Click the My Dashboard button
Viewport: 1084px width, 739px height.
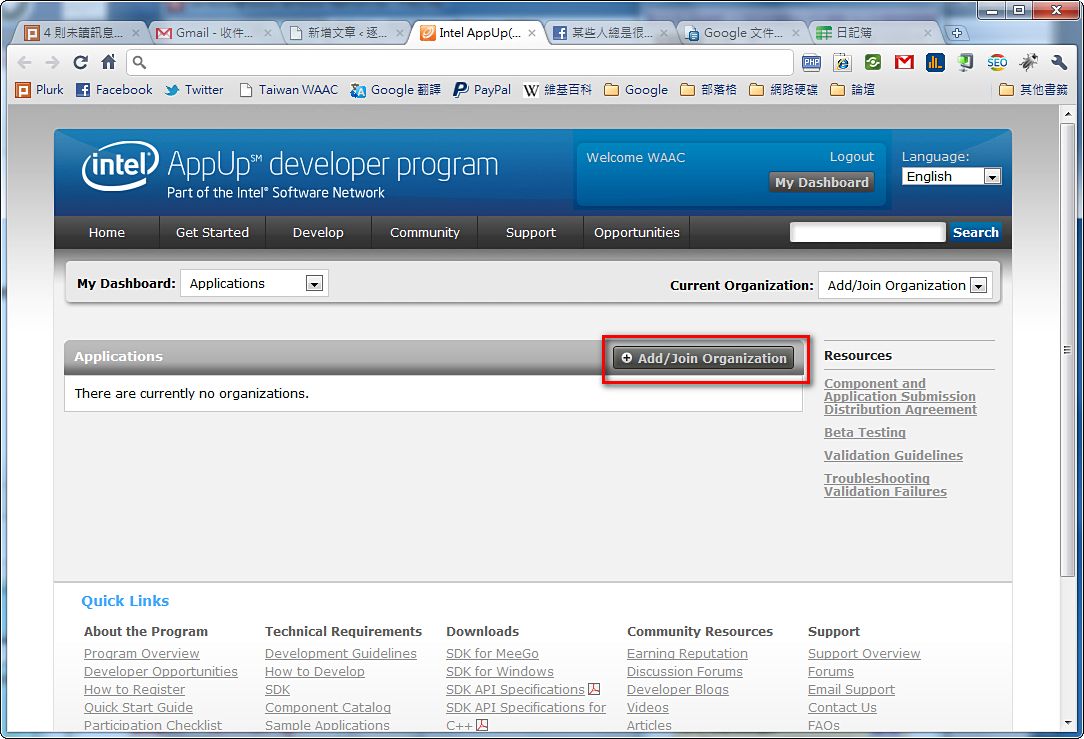coord(821,183)
